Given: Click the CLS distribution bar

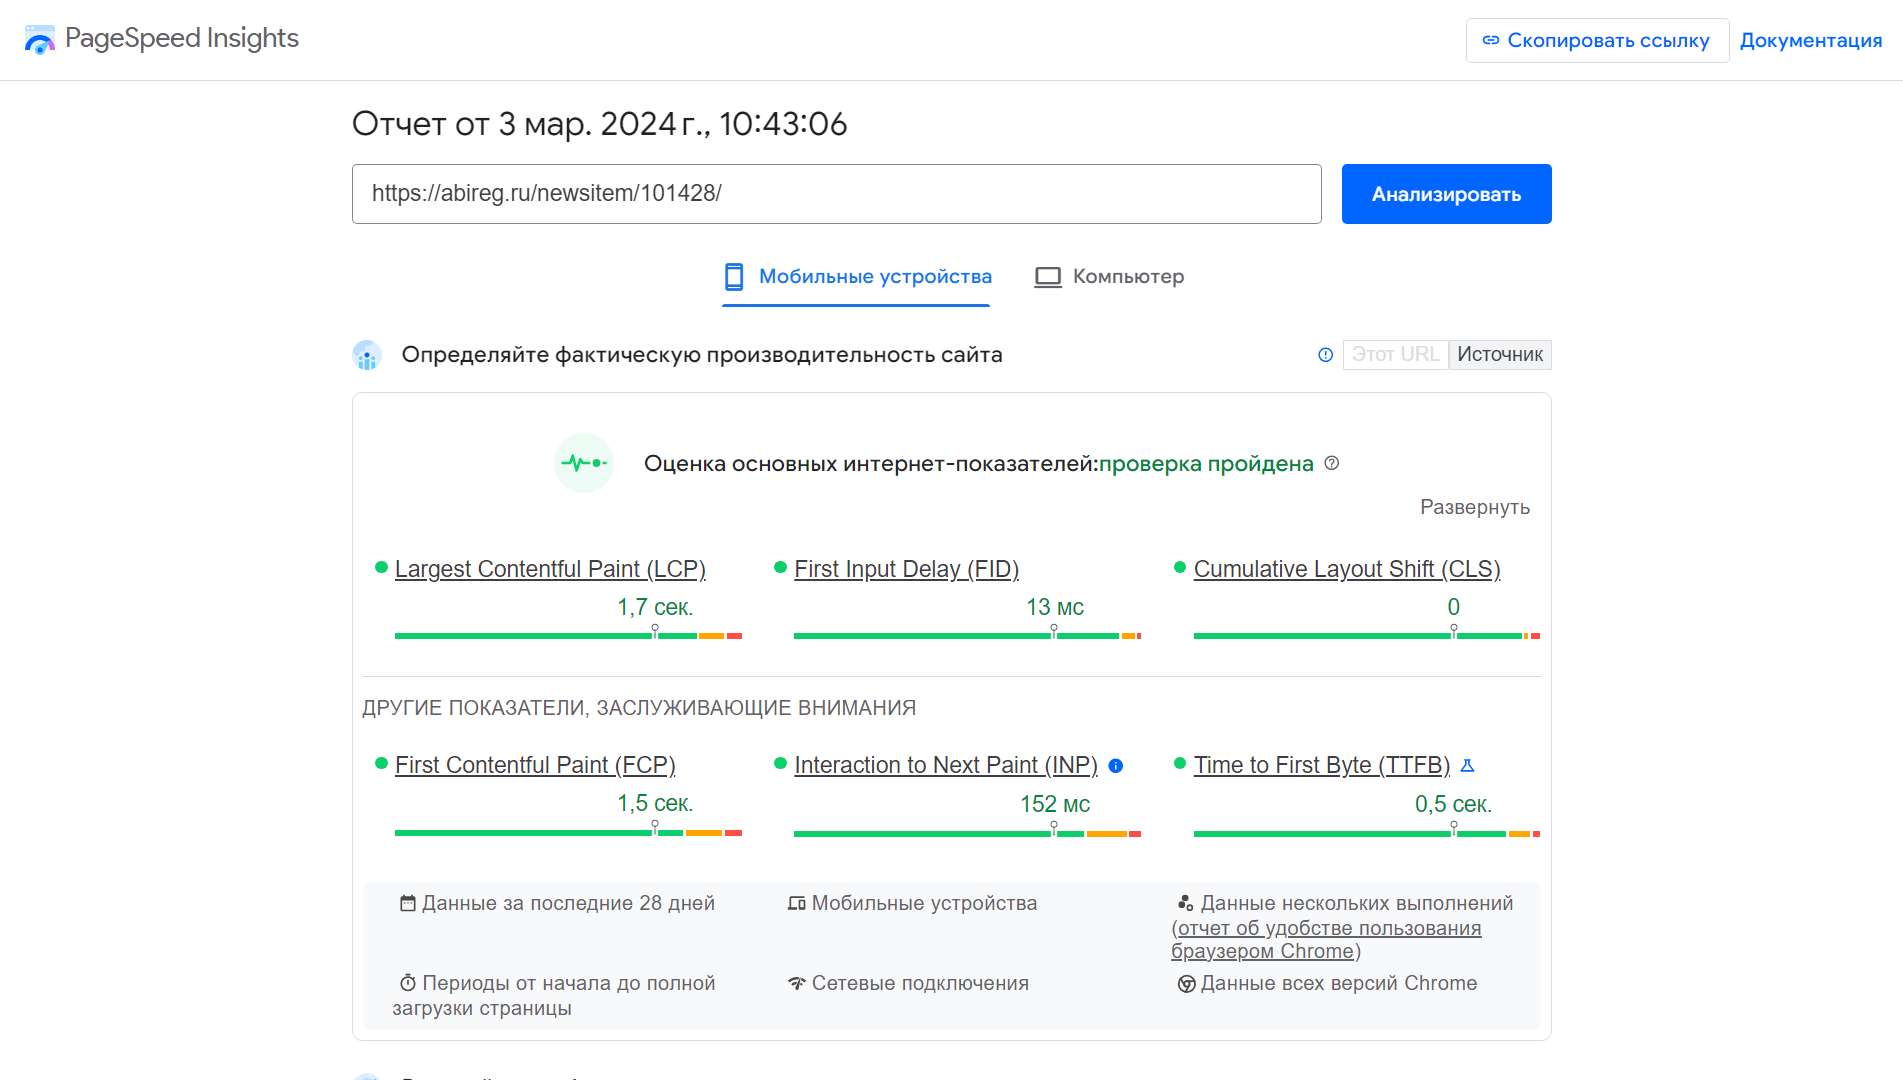Looking at the screenshot, I should (x=1367, y=636).
